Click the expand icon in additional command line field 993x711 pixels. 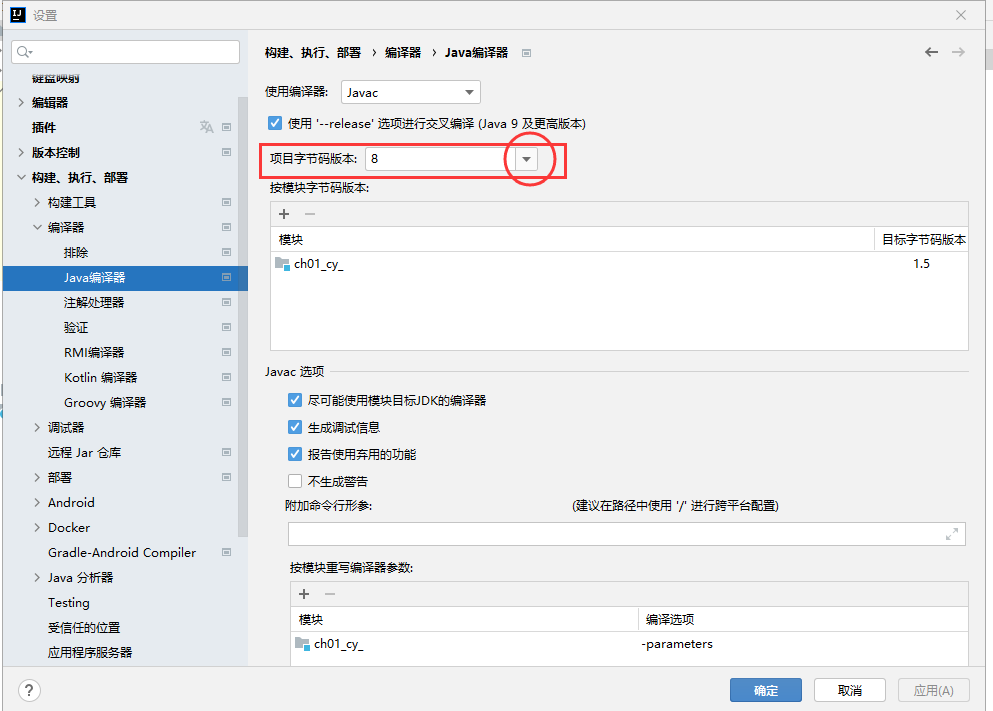[x=951, y=535]
